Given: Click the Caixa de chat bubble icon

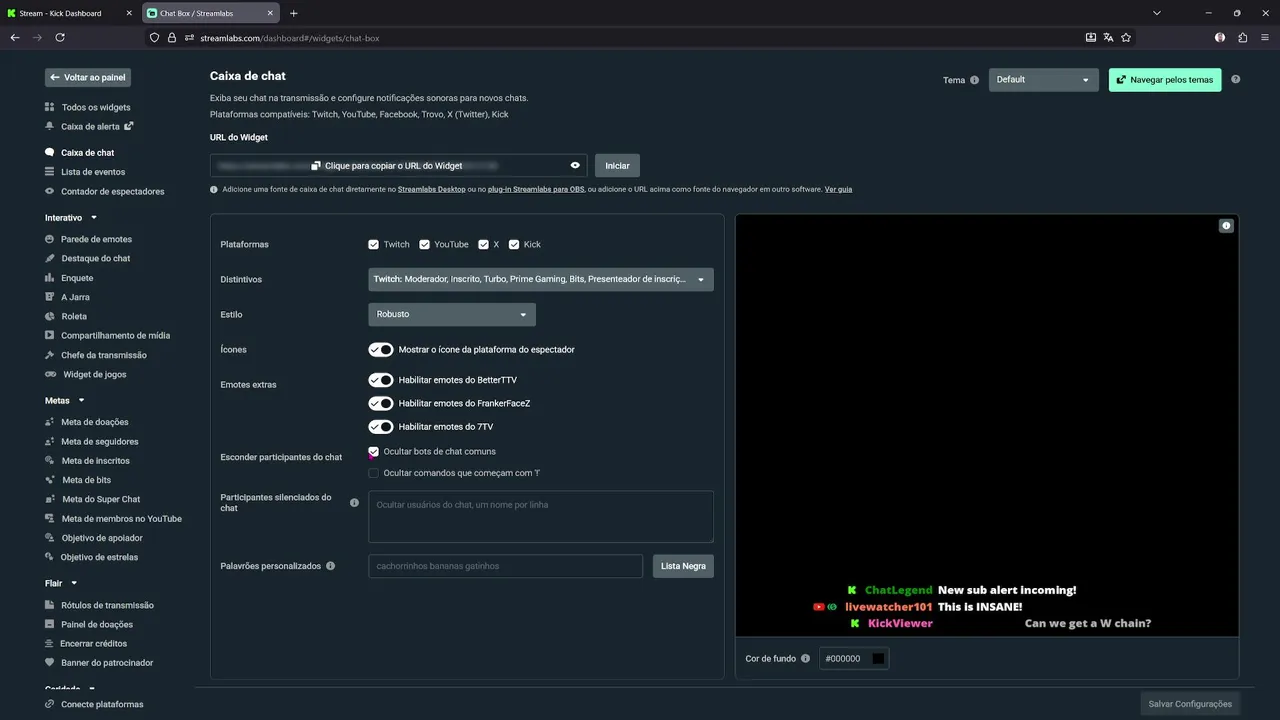Looking at the screenshot, I should (50, 153).
